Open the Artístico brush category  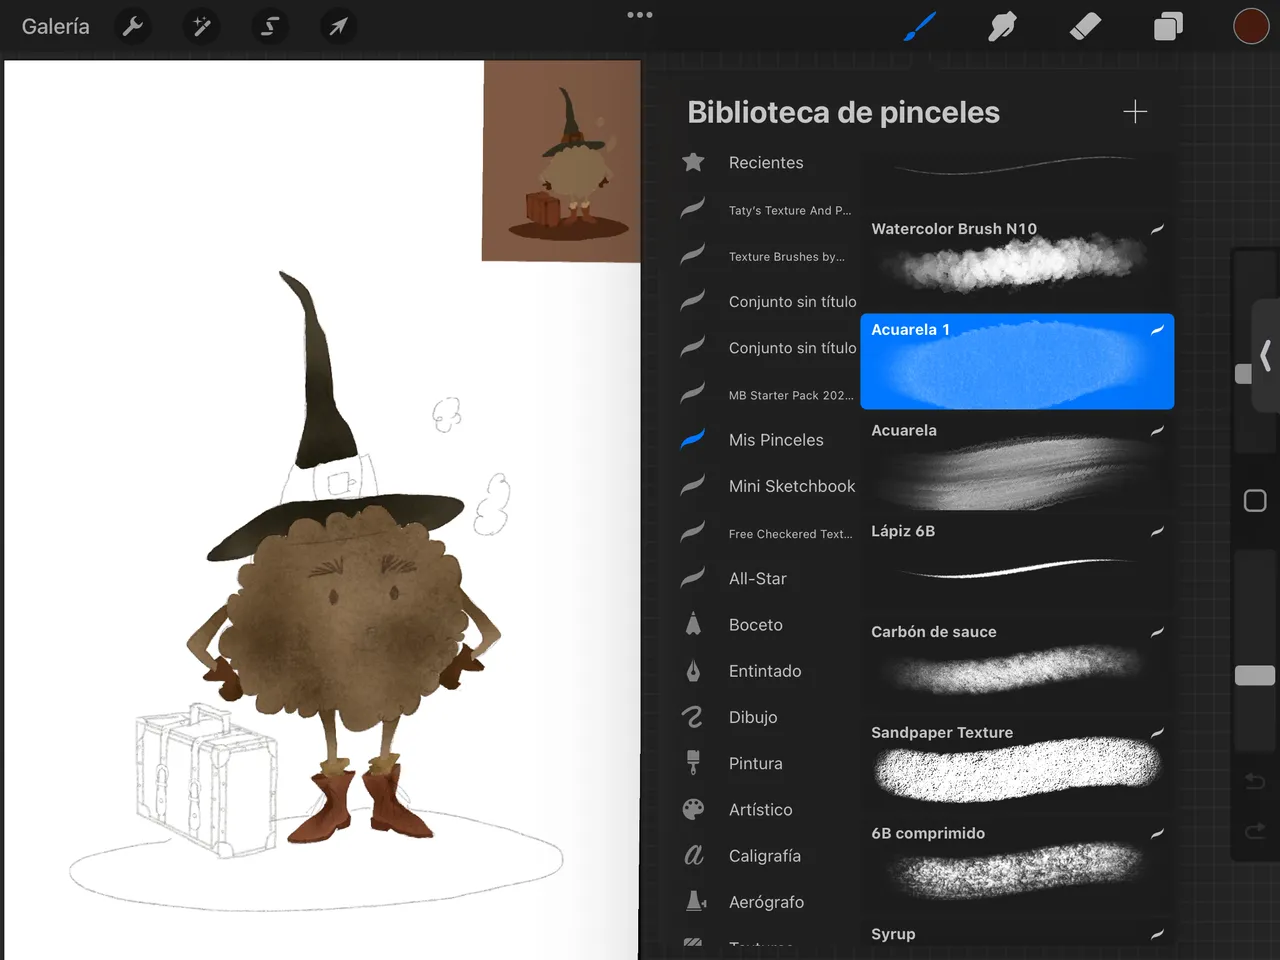[x=766, y=809]
